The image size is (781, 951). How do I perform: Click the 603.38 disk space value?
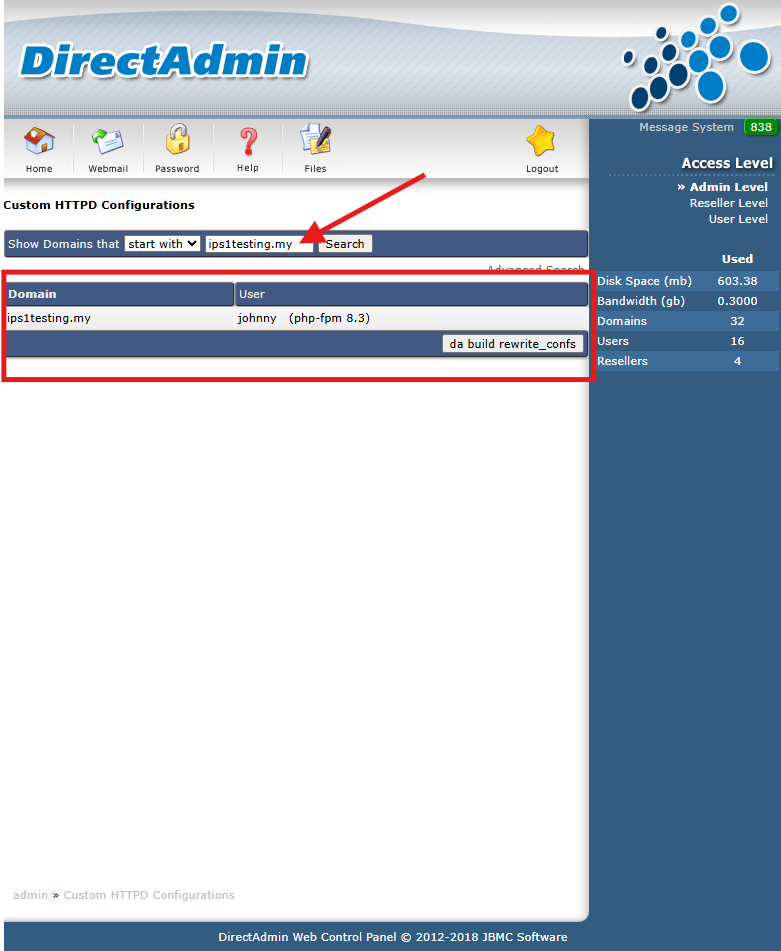(x=737, y=281)
